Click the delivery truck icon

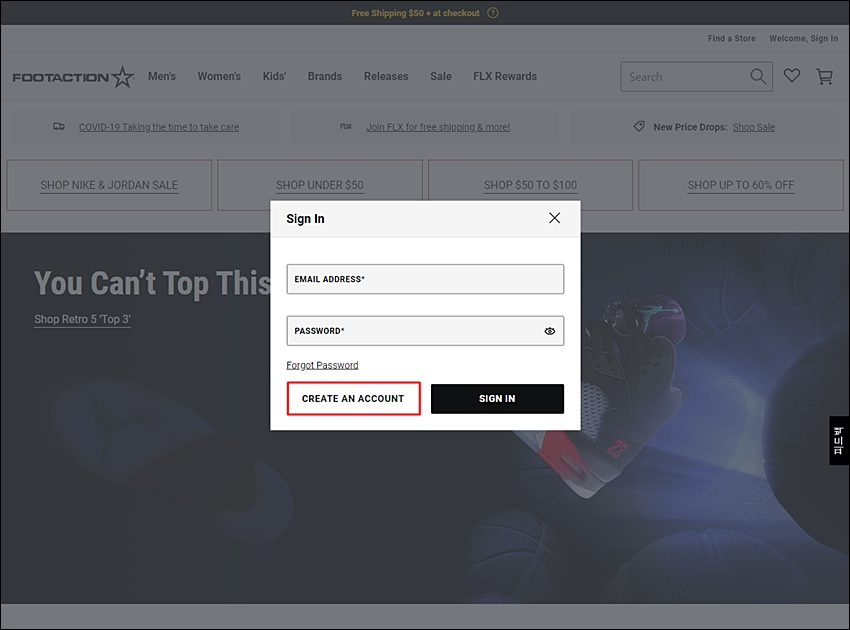(59, 126)
